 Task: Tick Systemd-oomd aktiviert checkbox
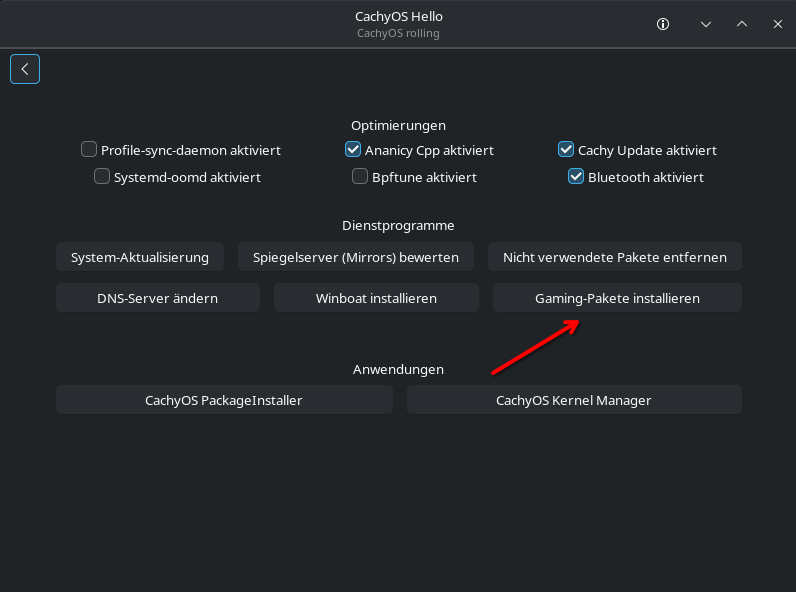[102, 176]
